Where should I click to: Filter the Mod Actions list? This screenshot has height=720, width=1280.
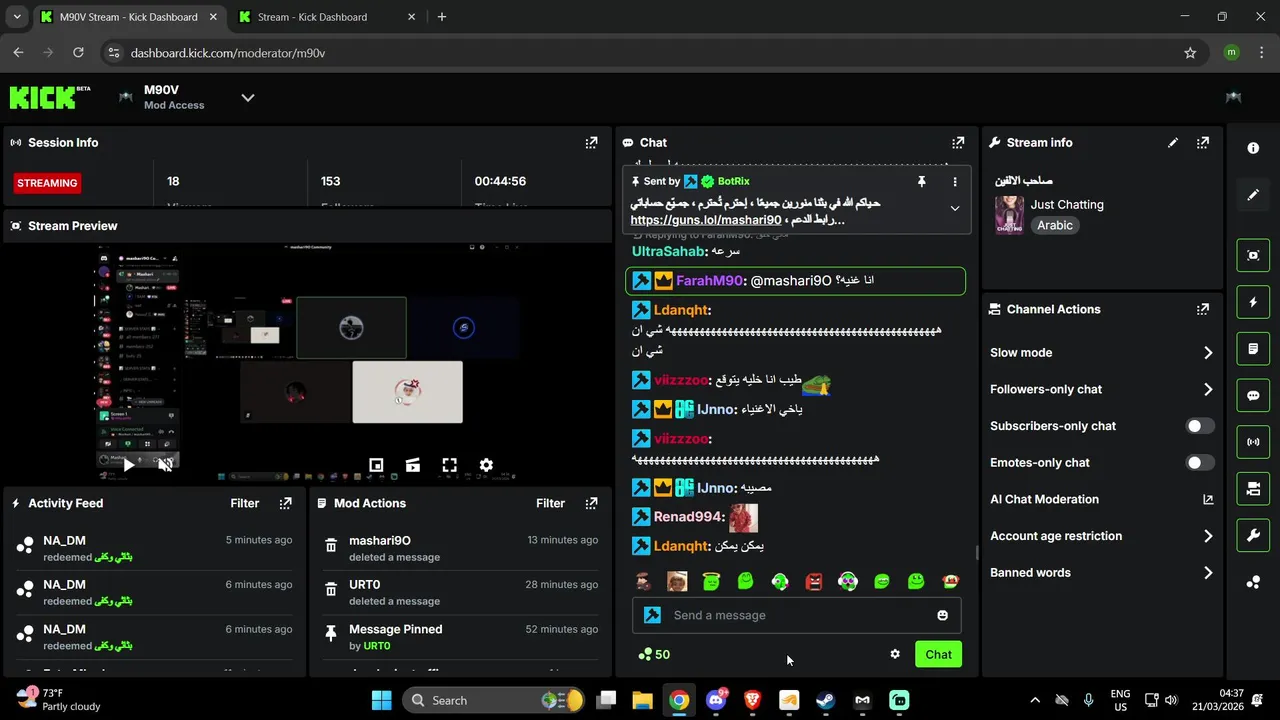tap(550, 504)
